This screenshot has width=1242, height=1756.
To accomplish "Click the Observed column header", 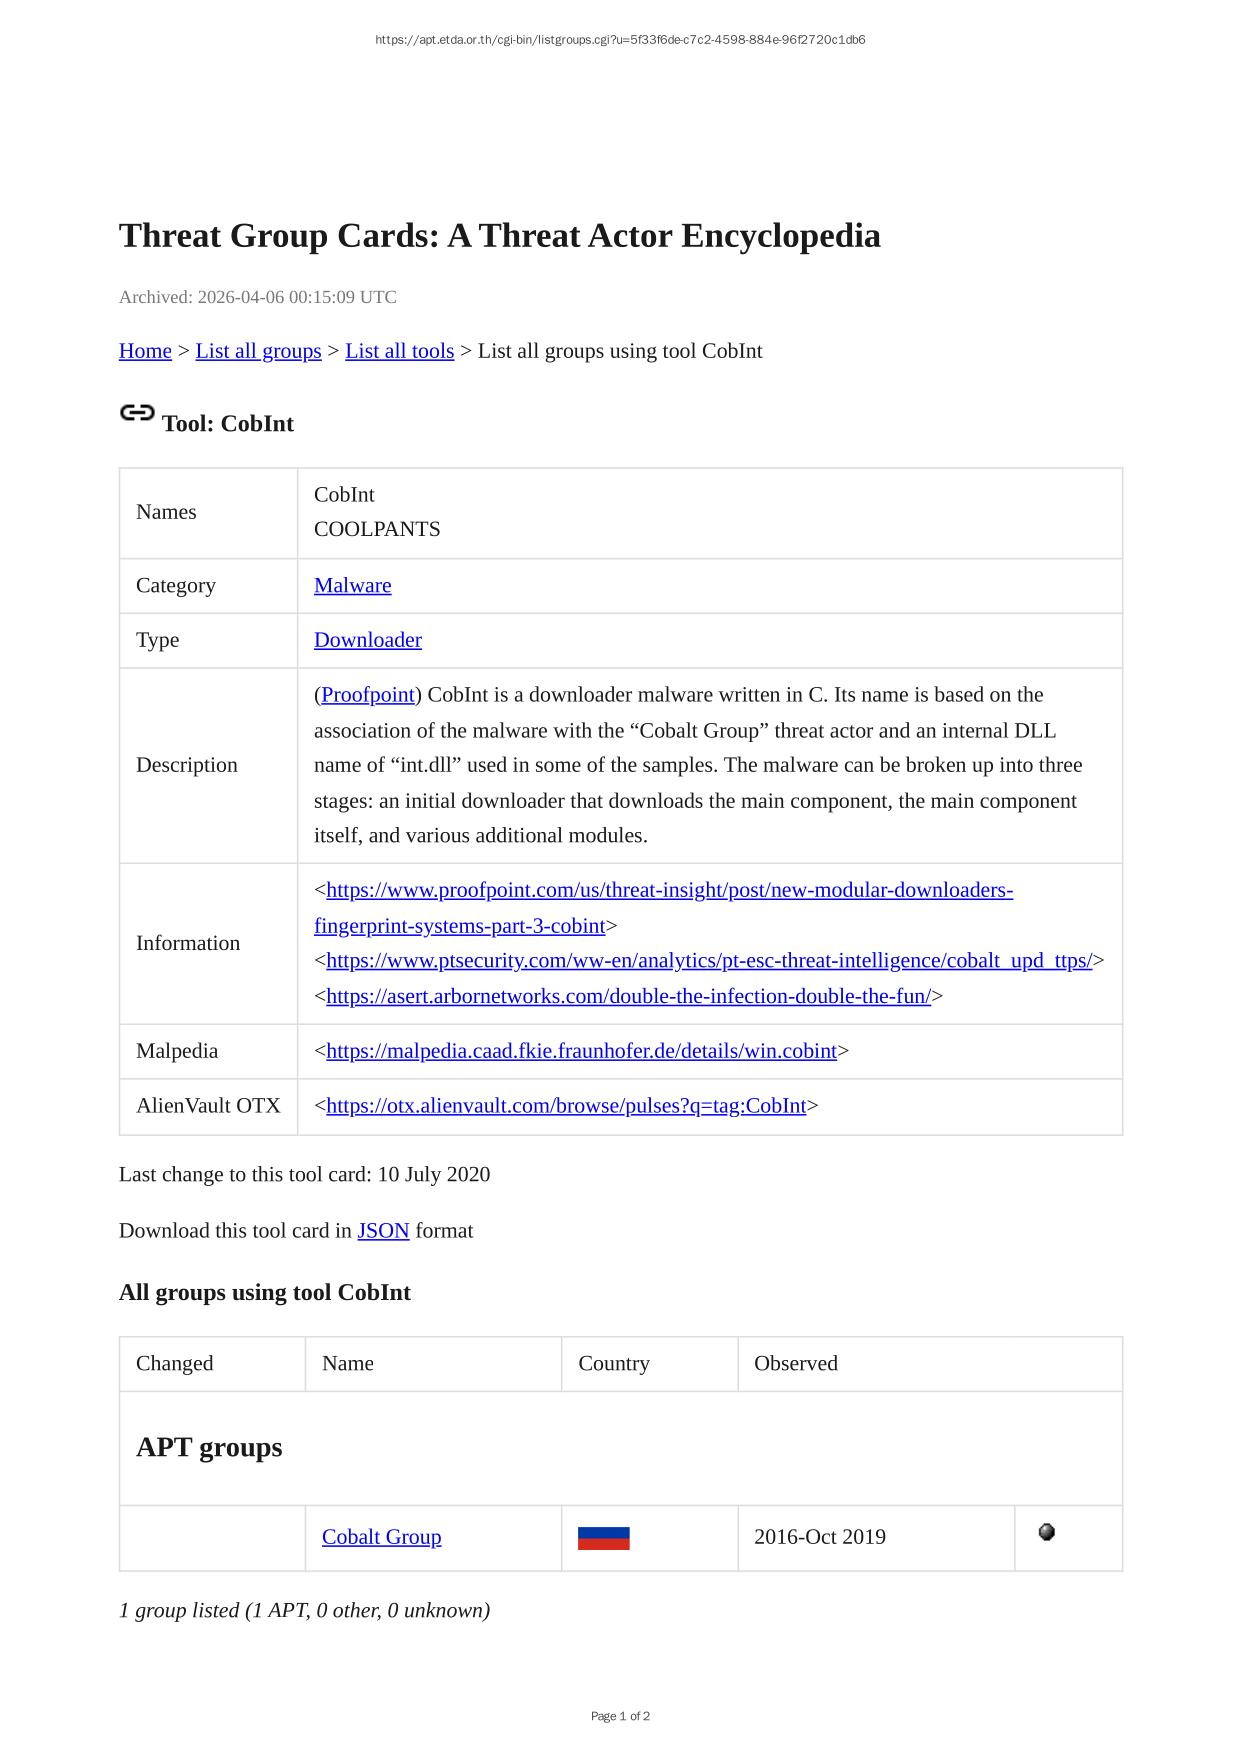I will tap(795, 1364).
